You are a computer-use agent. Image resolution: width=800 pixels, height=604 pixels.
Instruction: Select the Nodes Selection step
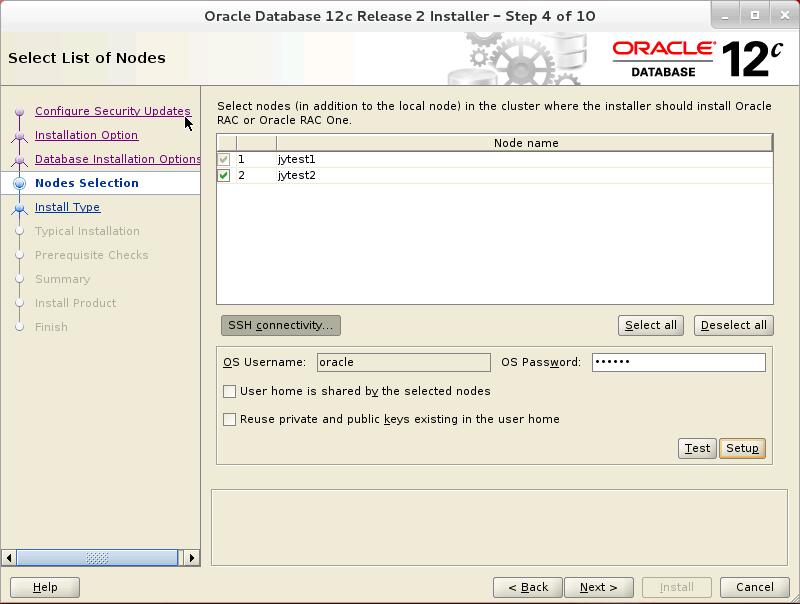[87, 183]
